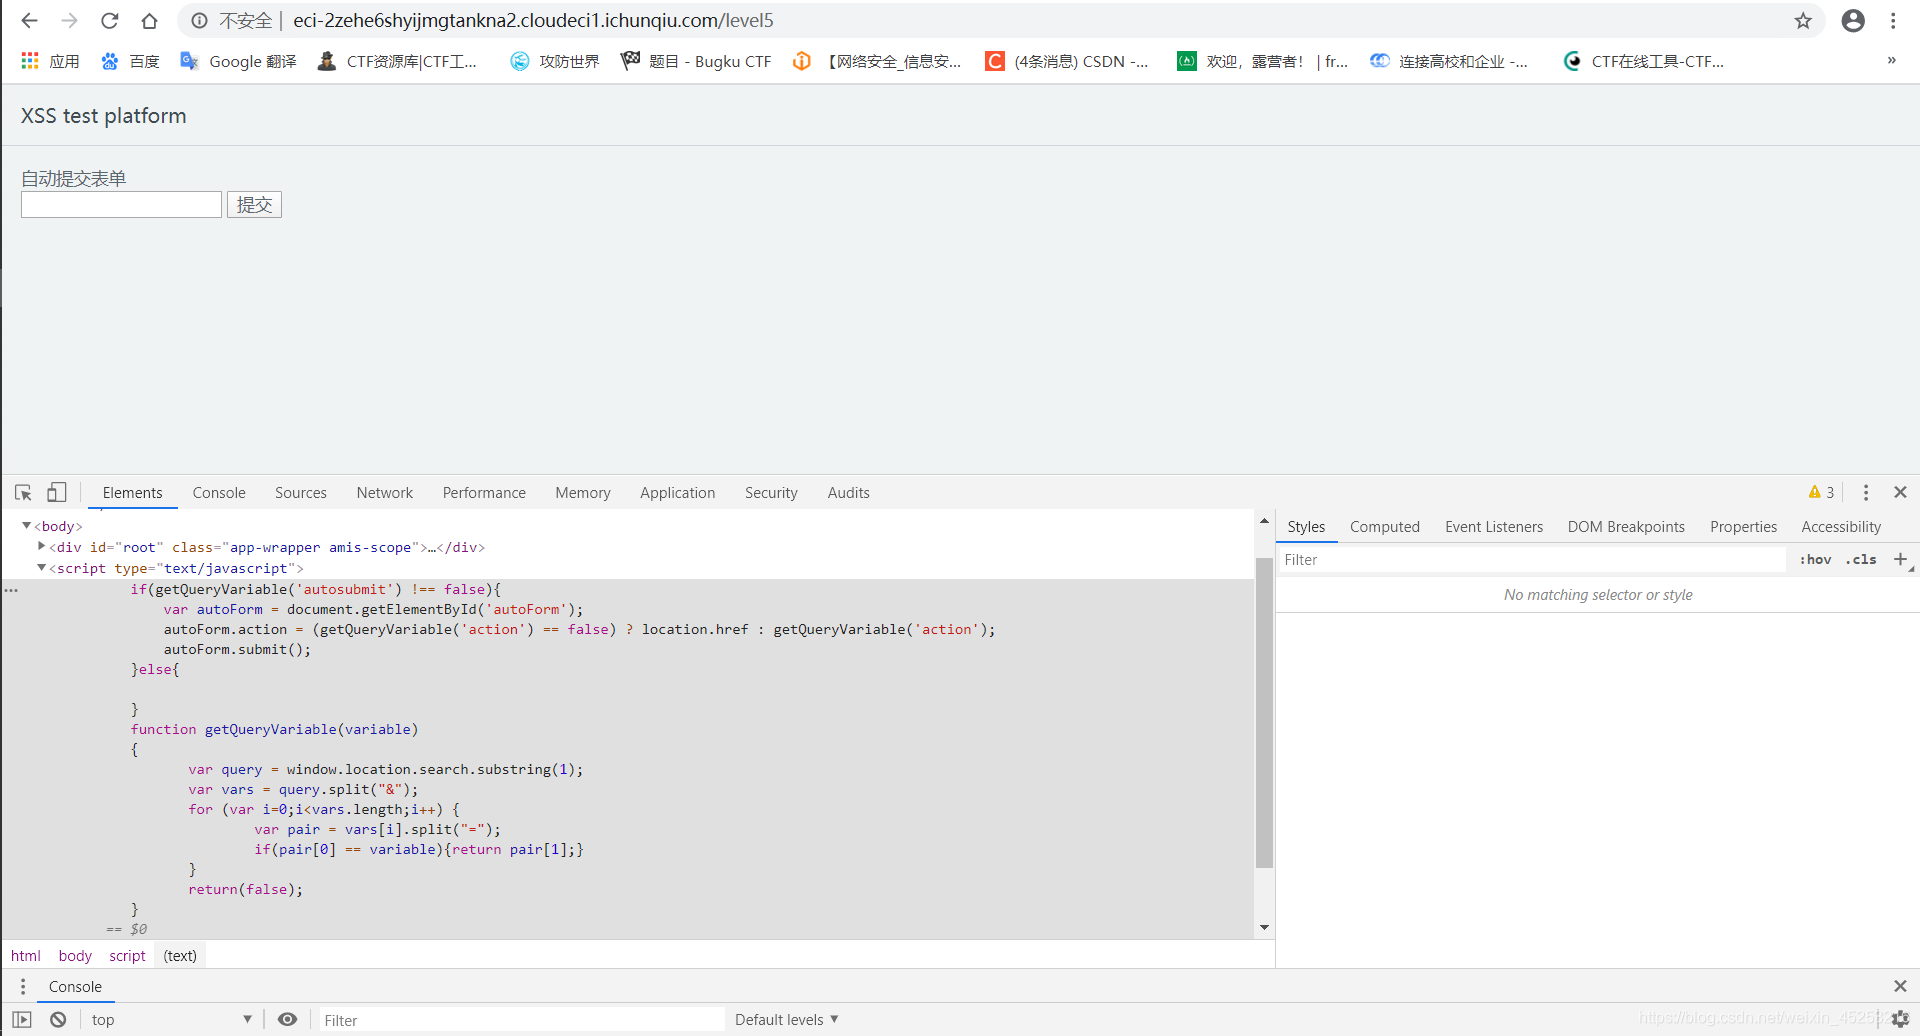This screenshot has width=1920, height=1036.
Task: Click the warnings count indicator
Action: click(1821, 492)
